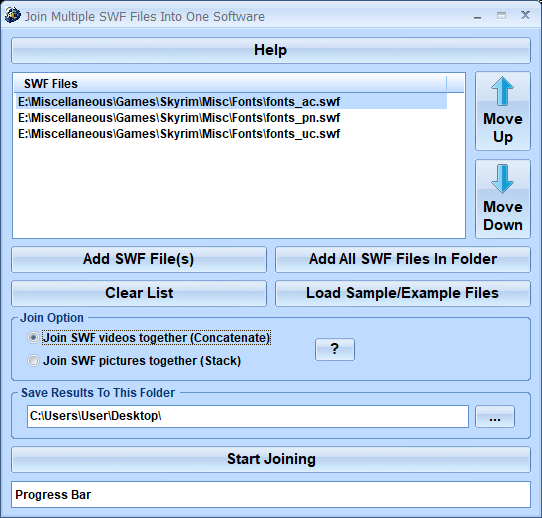Select fonts_uc.swf in the file list
Screen dimensions: 542x518
(x=179, y=134)
